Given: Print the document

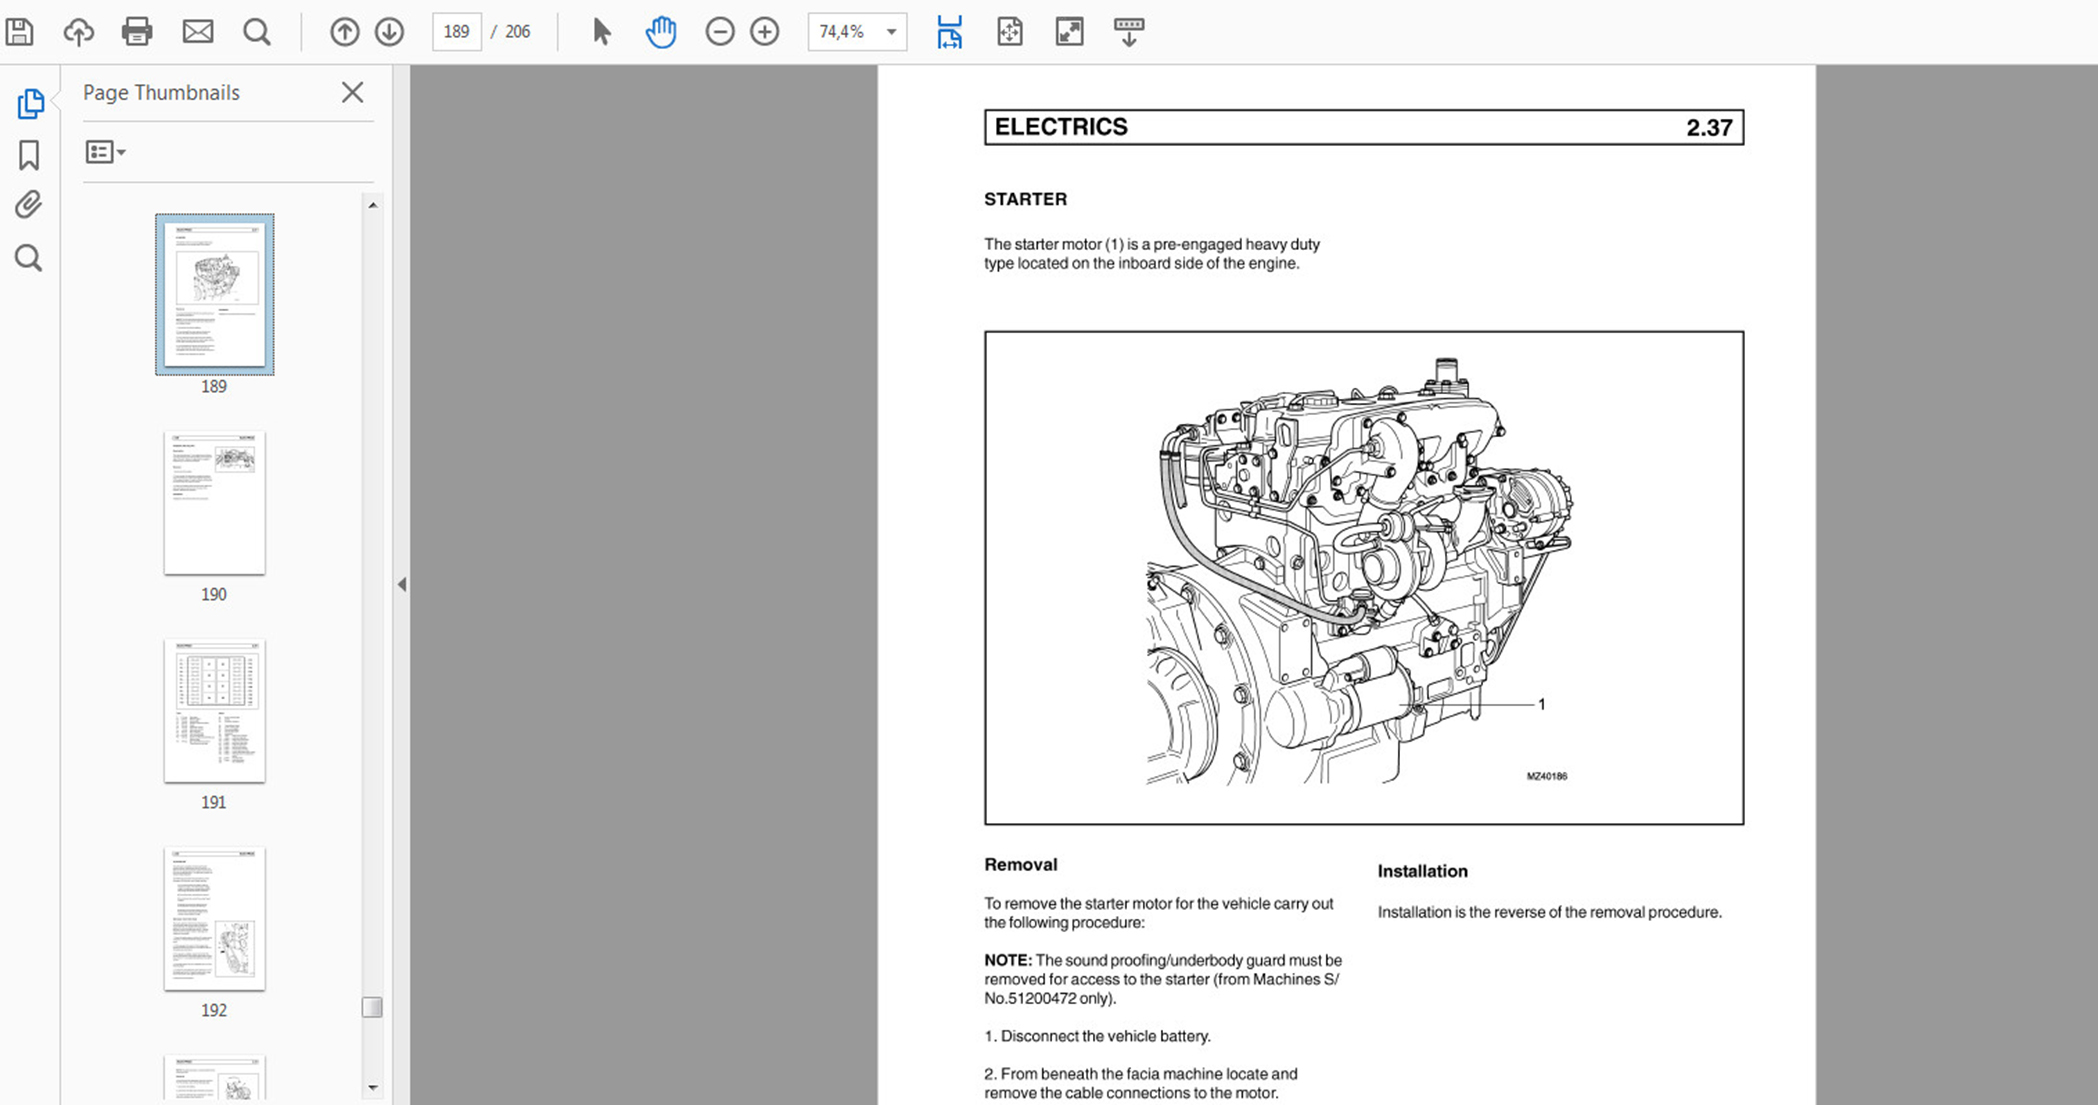Looking at the screenshot, I should [x=137, y=32].
